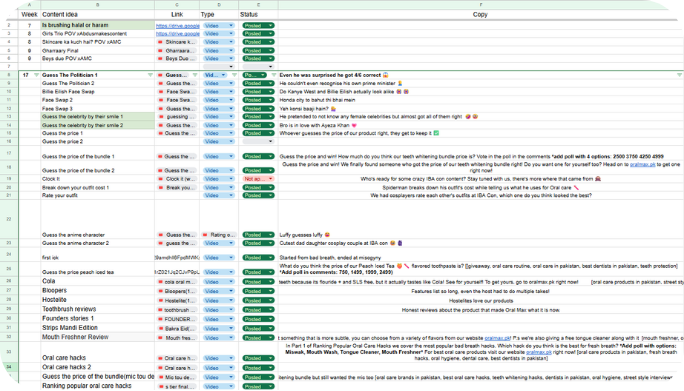Open Status dropdown for Girls Trio POV row
The height and width of the screenshot is (391, 684).
[258, 34]
